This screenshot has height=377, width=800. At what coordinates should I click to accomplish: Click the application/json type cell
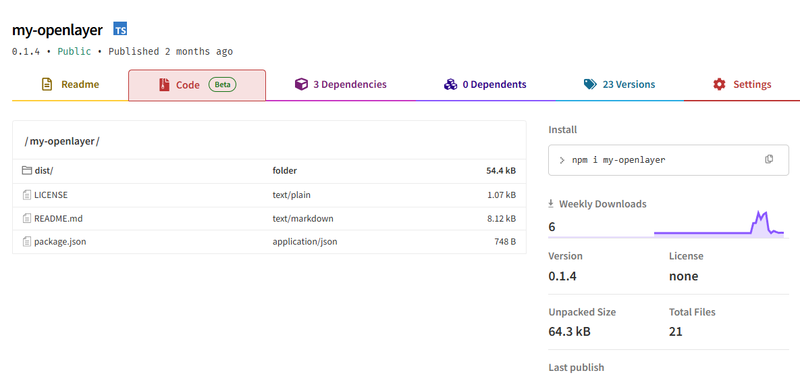(305, 241)
